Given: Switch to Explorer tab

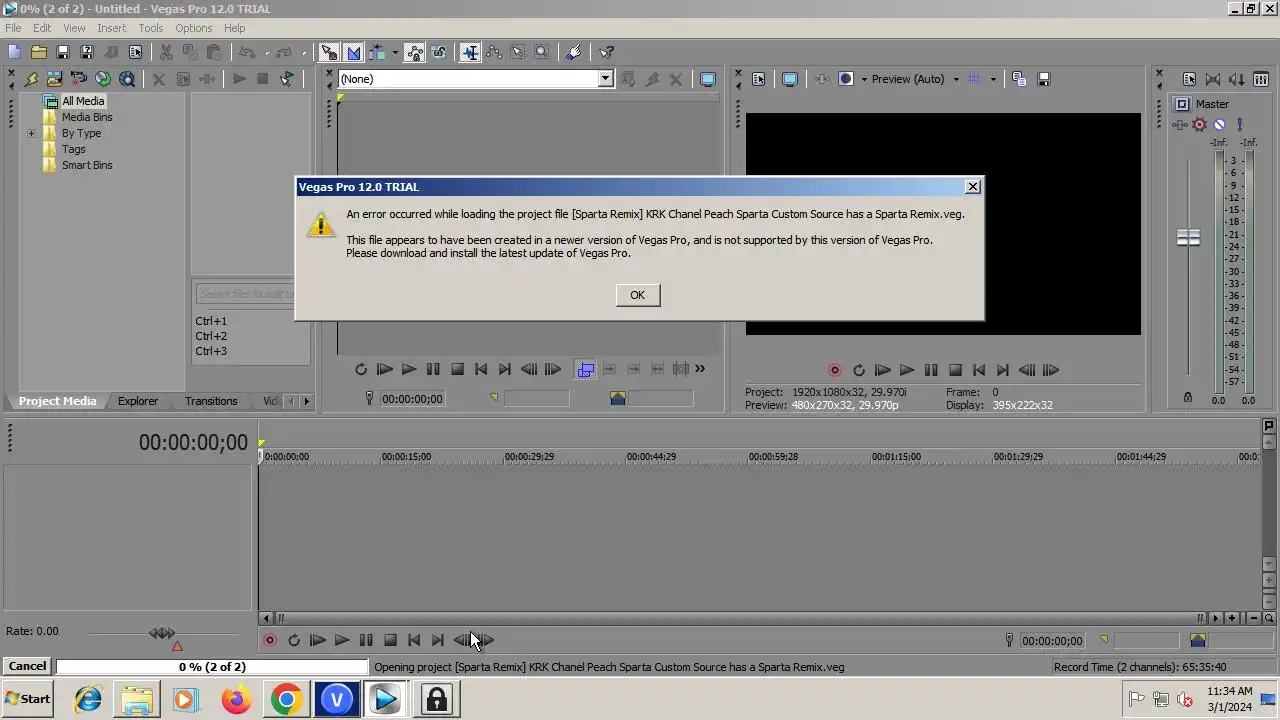Looking at the screenshot, I should (x=138, y=401).
